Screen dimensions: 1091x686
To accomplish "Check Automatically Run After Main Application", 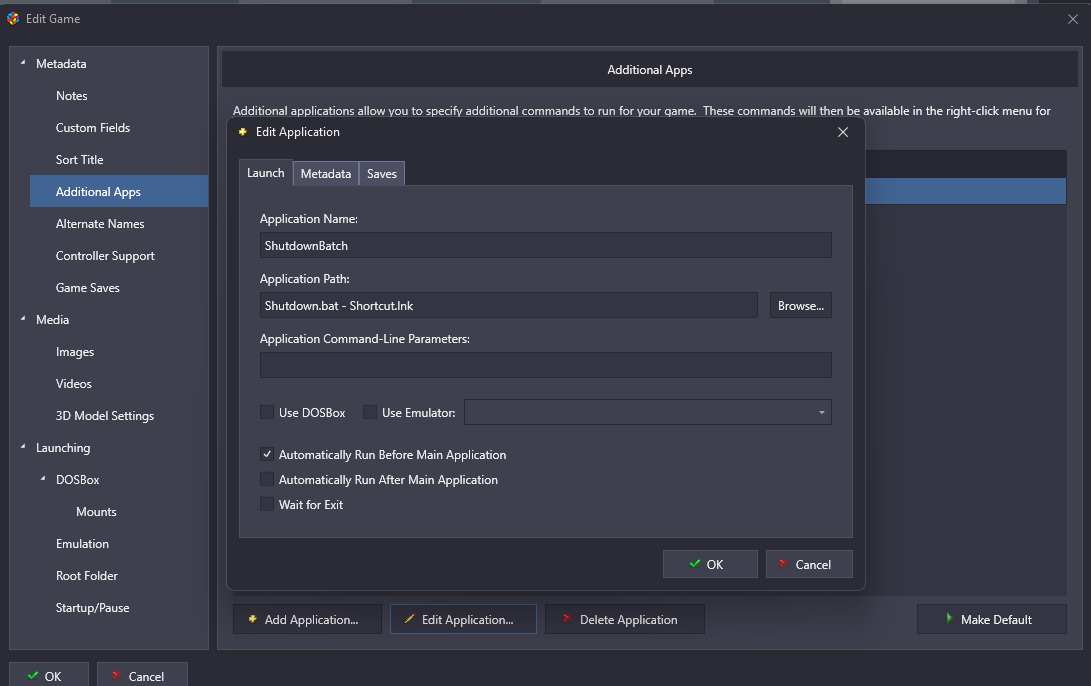I will tap(267, 480).
